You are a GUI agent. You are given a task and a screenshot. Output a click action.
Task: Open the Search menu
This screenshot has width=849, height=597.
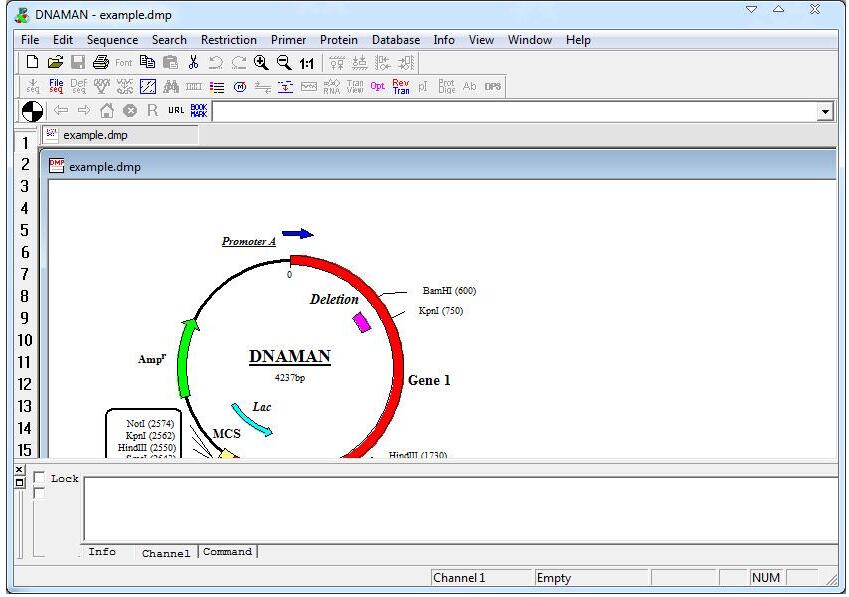(169, 40)
